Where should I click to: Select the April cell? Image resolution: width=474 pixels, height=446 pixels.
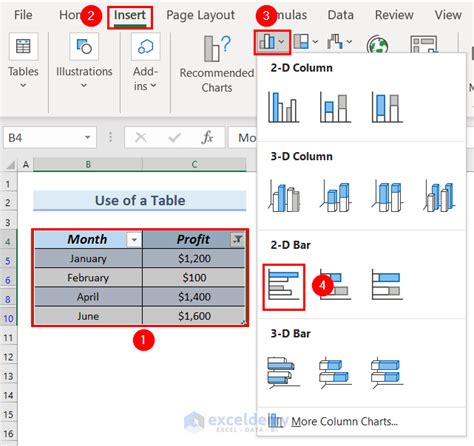click(x=88, y=297)
